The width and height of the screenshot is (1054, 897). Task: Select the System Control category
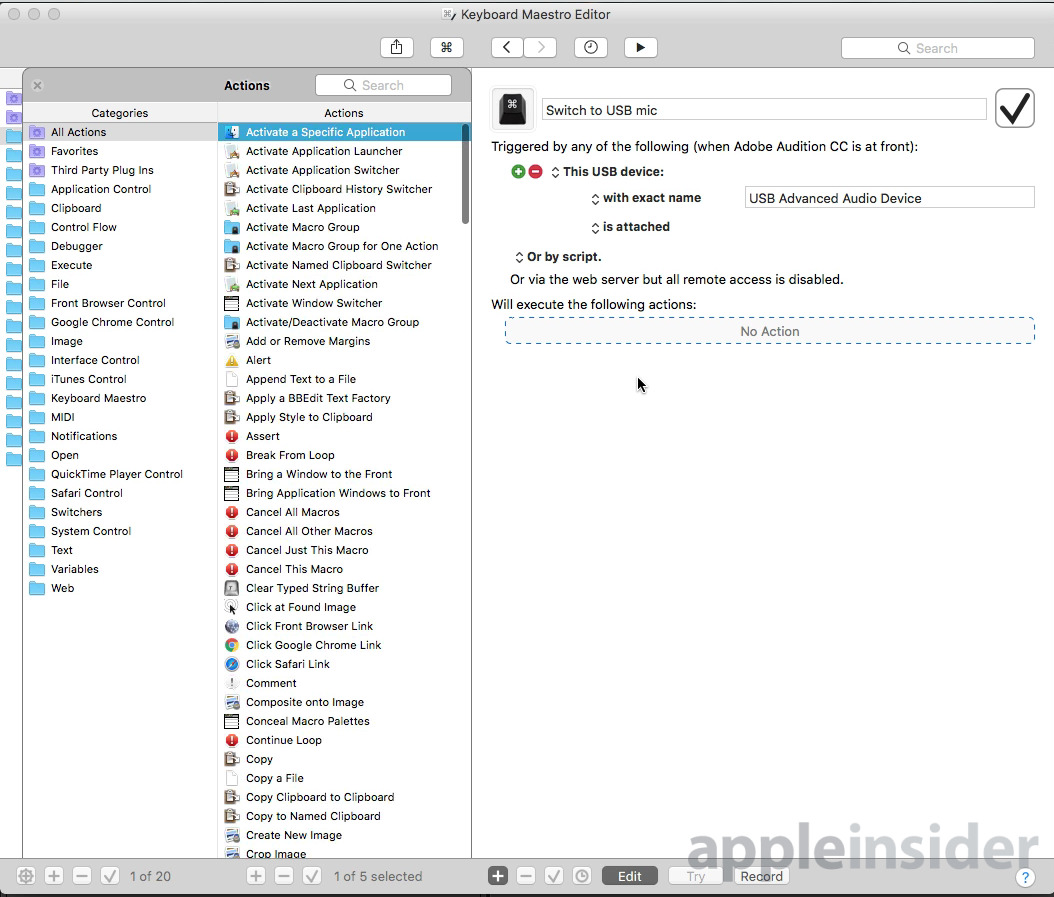tap(120, 531)
